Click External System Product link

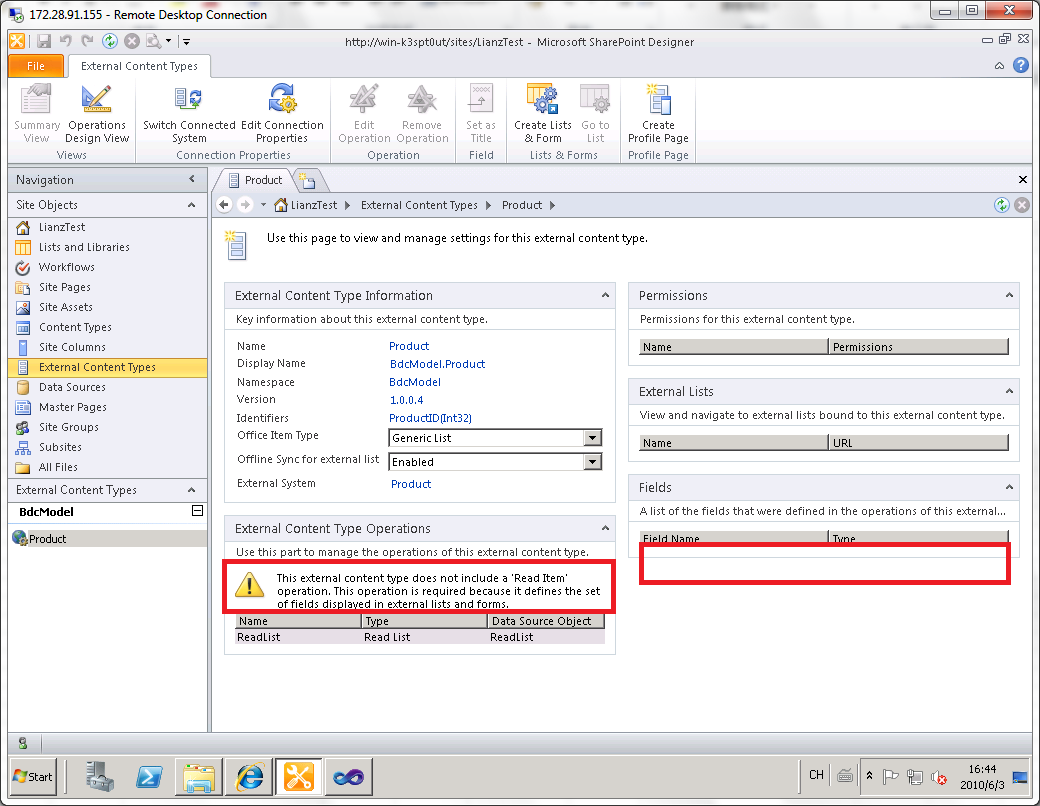coord(411,484)
